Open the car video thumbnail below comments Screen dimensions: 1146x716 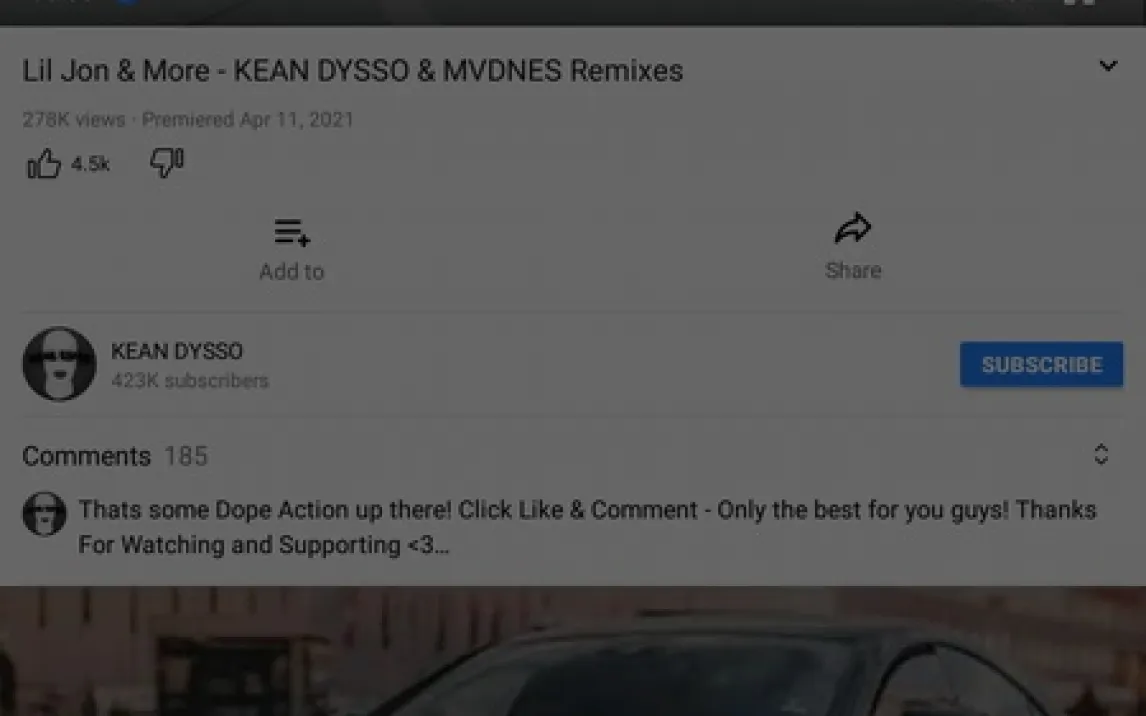coord(573,651)
